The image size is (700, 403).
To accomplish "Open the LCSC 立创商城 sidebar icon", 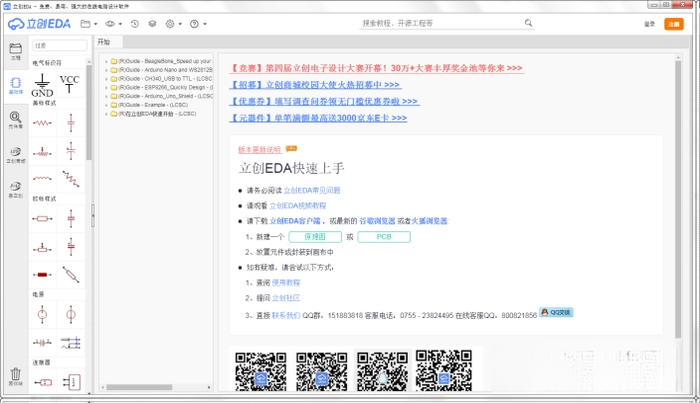I will pyautogui.click(x=16, y=154).
